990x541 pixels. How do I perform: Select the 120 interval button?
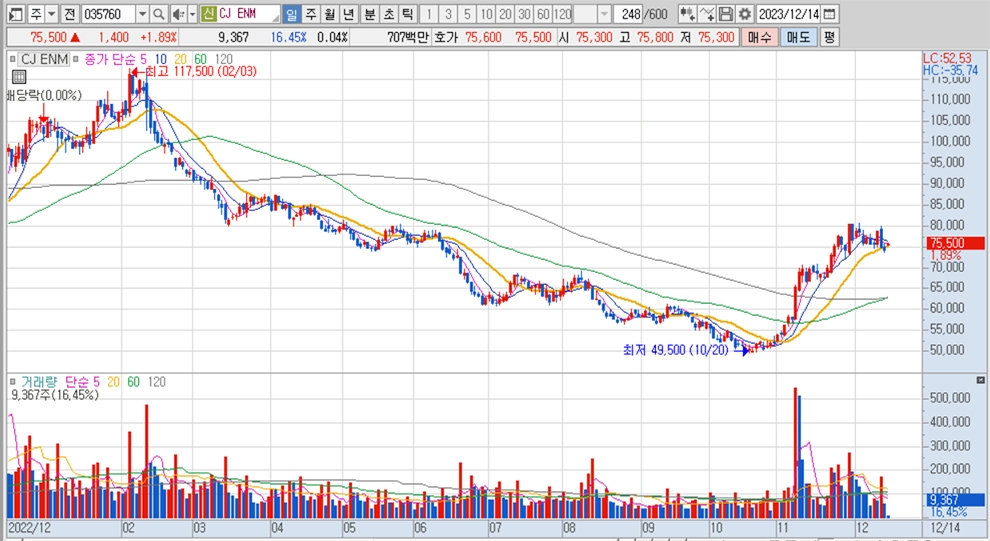click(x=562, y=14)
